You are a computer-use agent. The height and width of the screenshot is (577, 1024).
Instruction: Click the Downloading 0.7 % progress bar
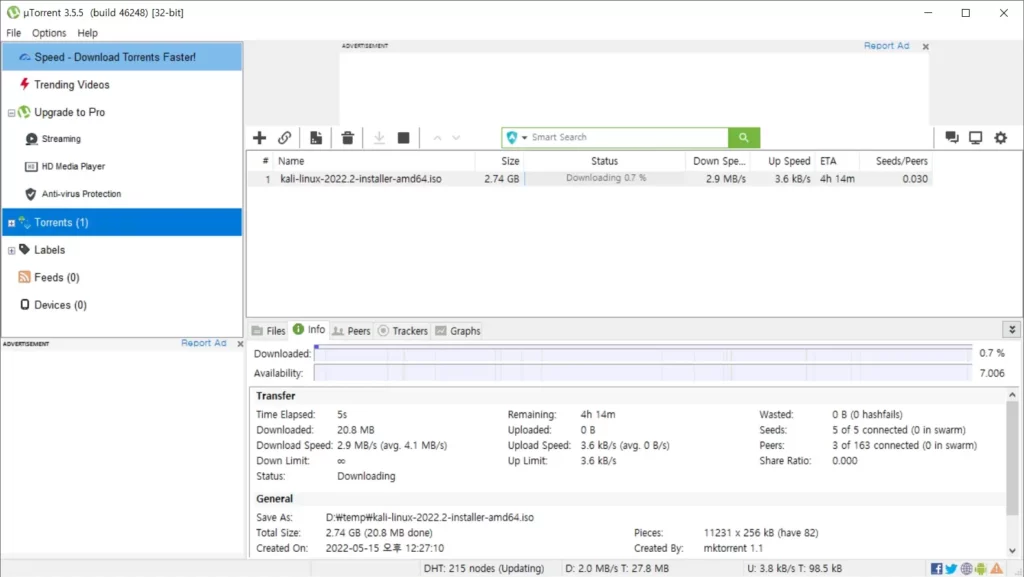pyautogui.click(x=605, y=178)
